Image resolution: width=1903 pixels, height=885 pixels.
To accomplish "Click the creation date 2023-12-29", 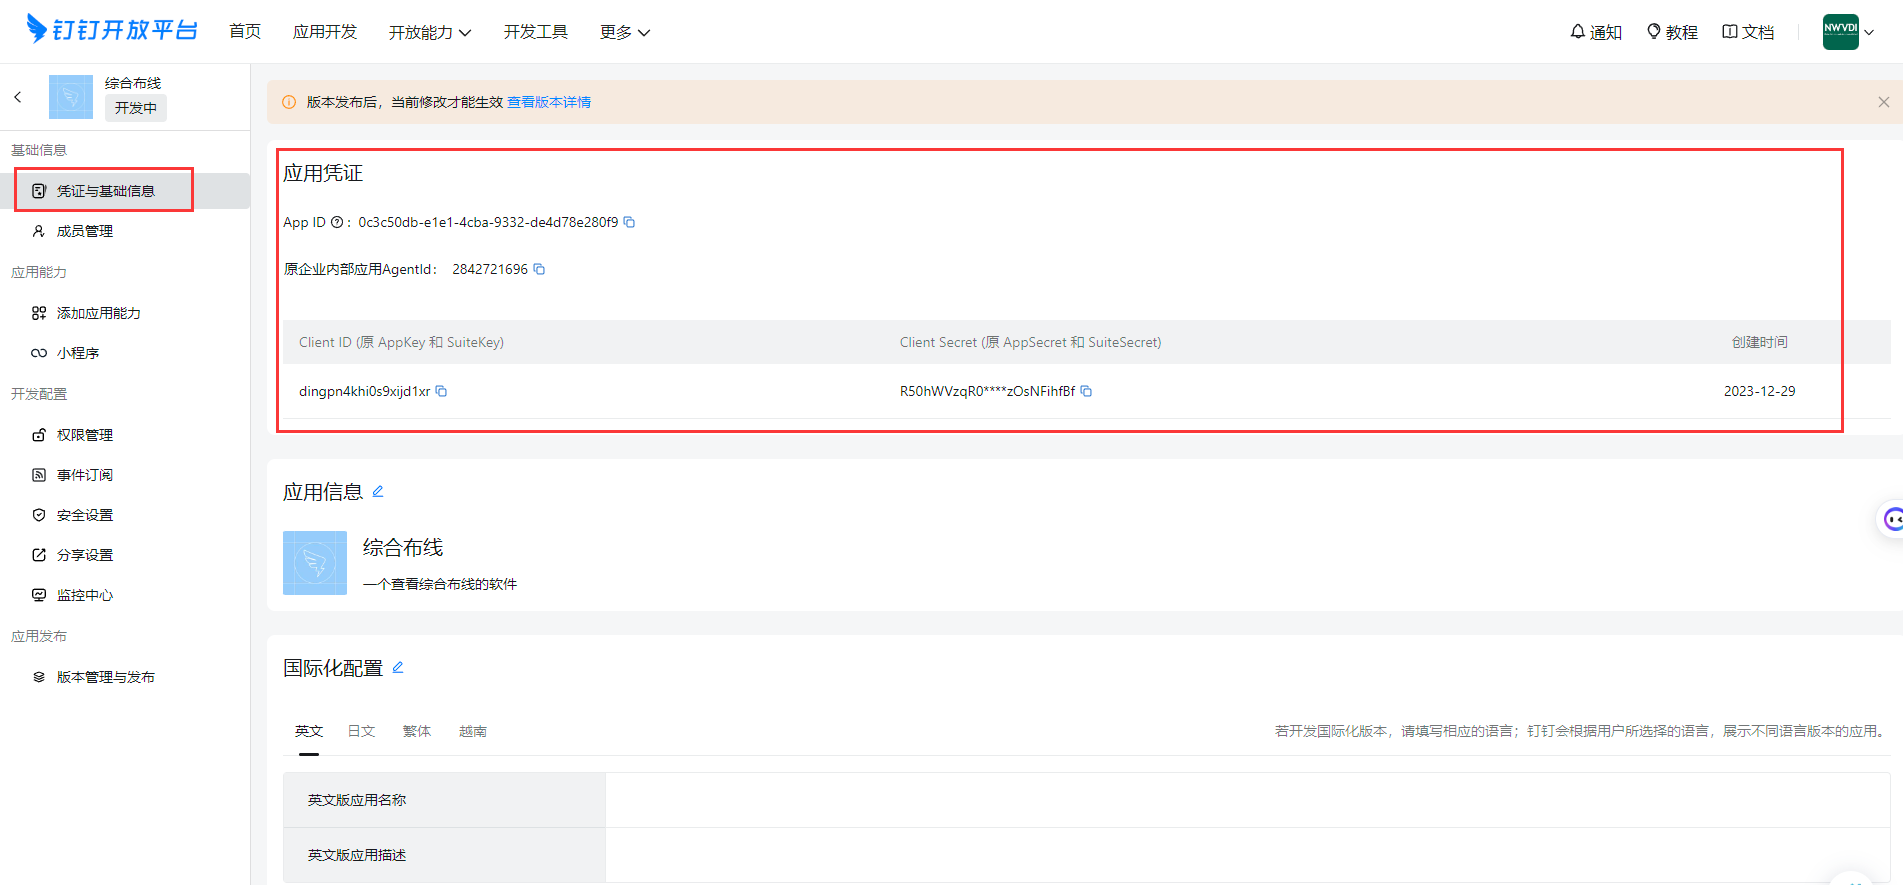I will click(x=1759, y=391).
